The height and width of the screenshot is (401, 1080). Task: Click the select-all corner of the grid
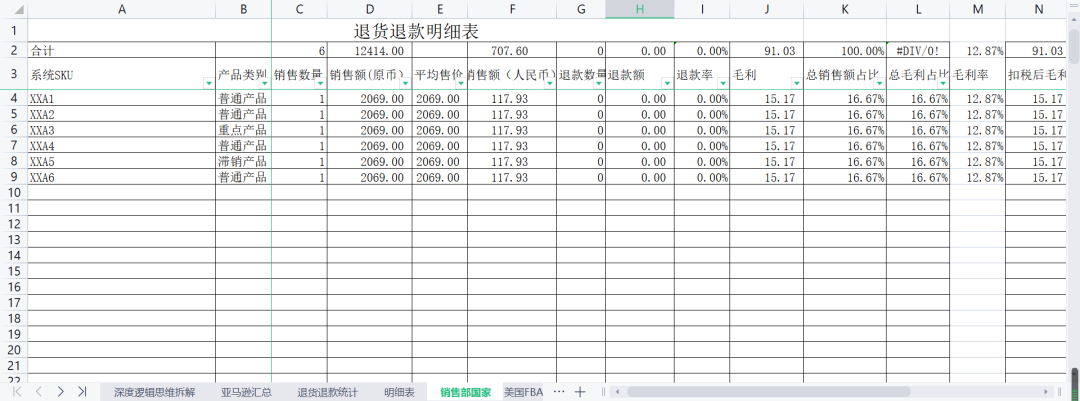coord(14,9)
